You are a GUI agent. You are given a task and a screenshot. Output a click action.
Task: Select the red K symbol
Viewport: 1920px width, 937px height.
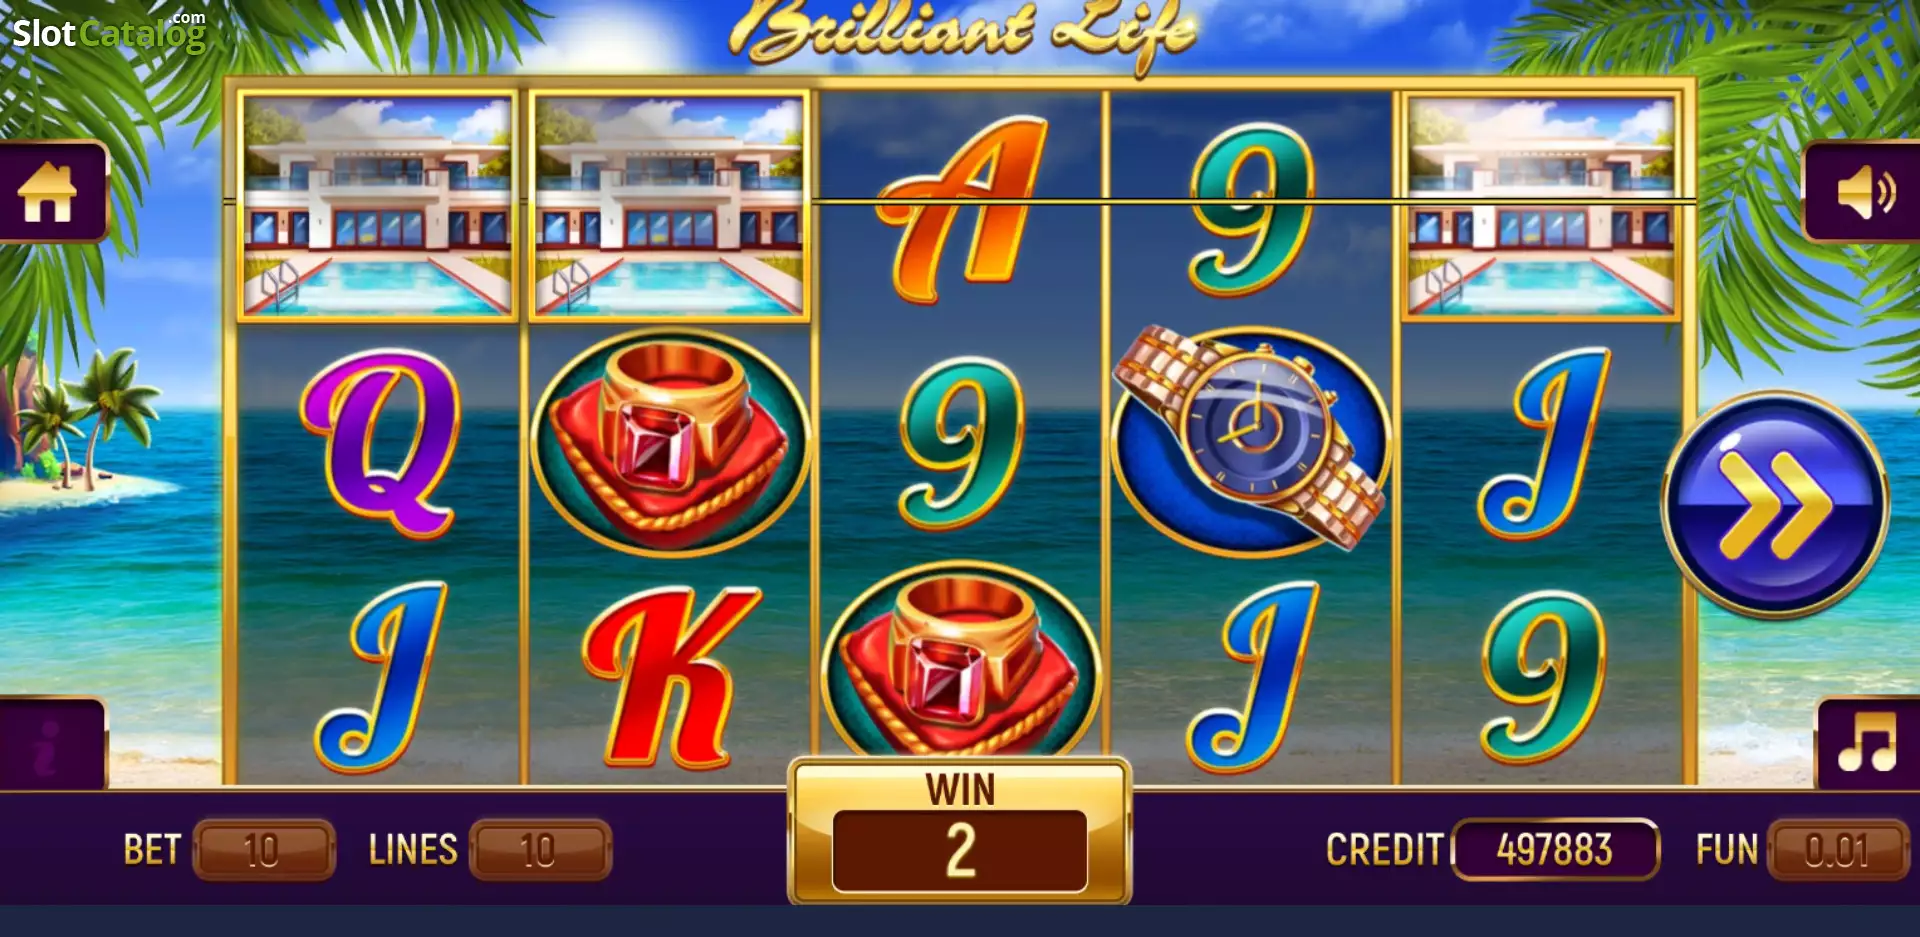click(x=671, y=677)
